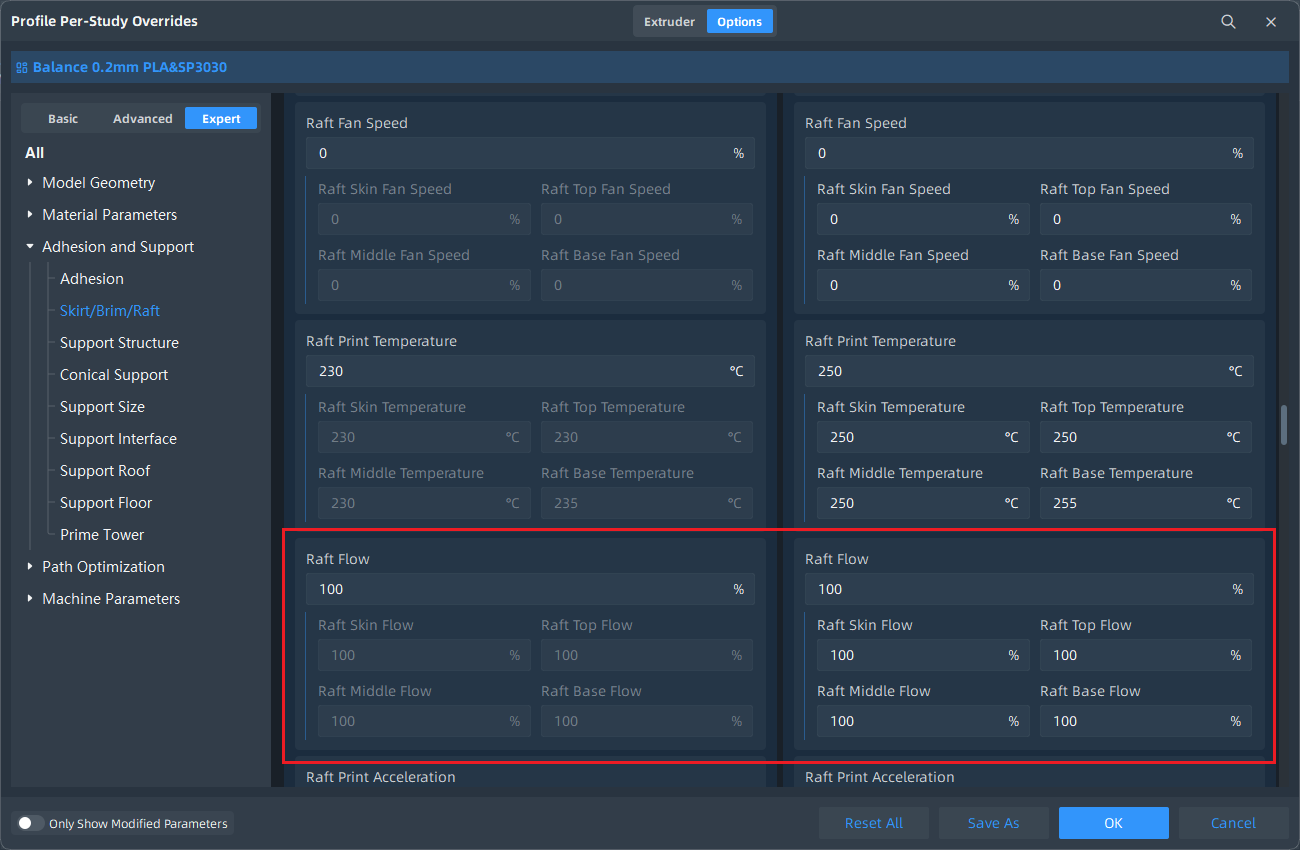Click Raft Skin Temperature field showing 250
Screen dimensions: 1300x850
(x=923, y=437)
